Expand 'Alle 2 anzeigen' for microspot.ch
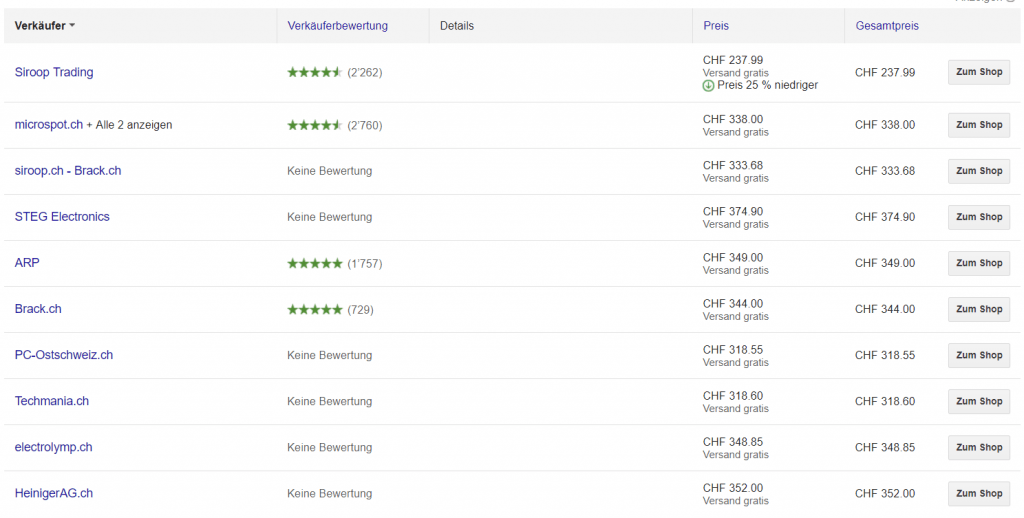The height and width of the screenshot is (518, 1024). point(134,125)
